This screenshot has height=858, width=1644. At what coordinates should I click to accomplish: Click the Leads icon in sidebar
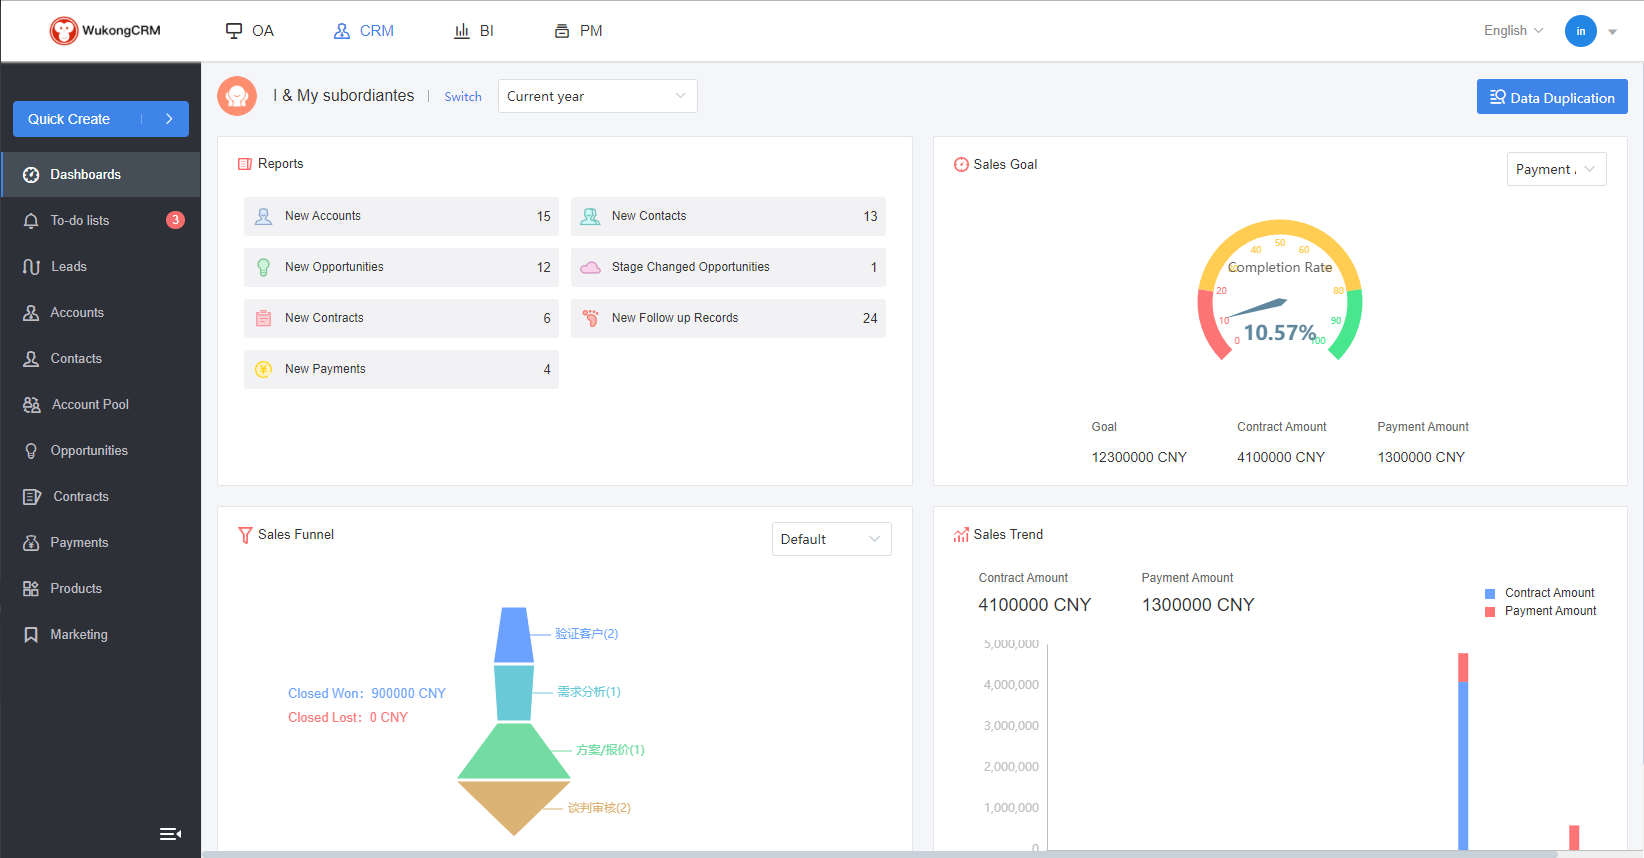pyautogui.click(x=31, y=267)
